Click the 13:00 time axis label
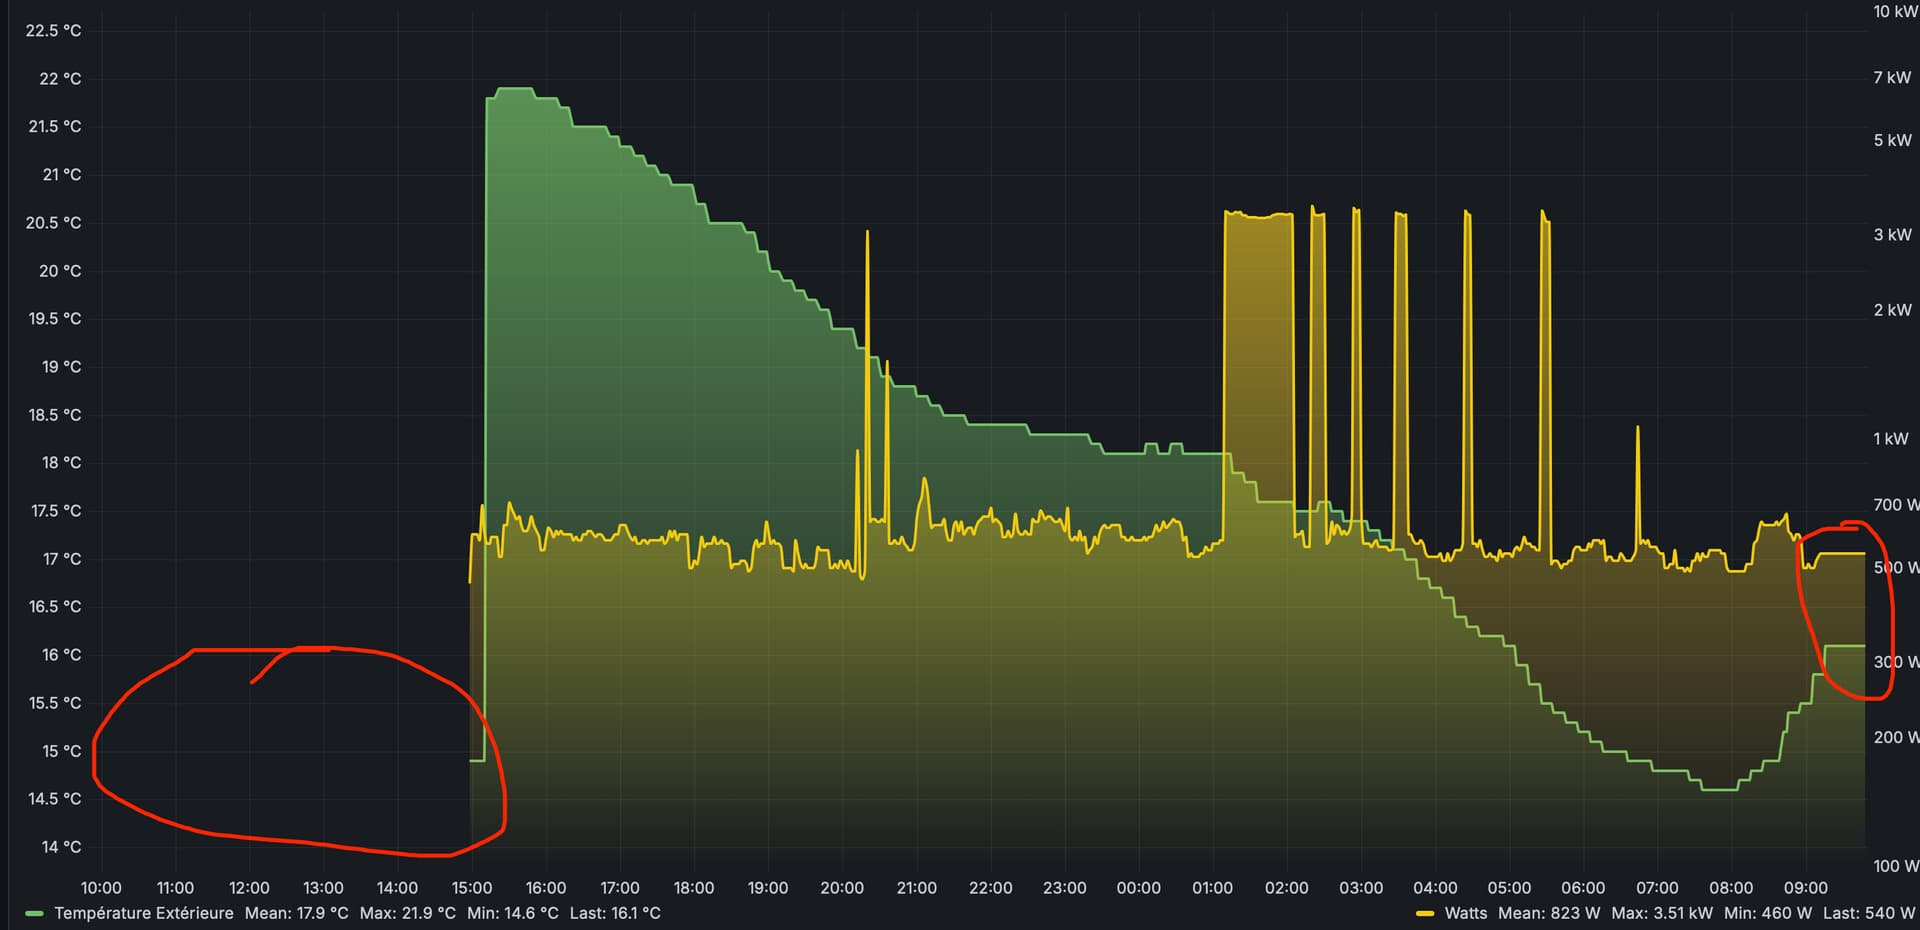Image resolution: width=1920 pixels, height=930 pixels. point(323,888)
